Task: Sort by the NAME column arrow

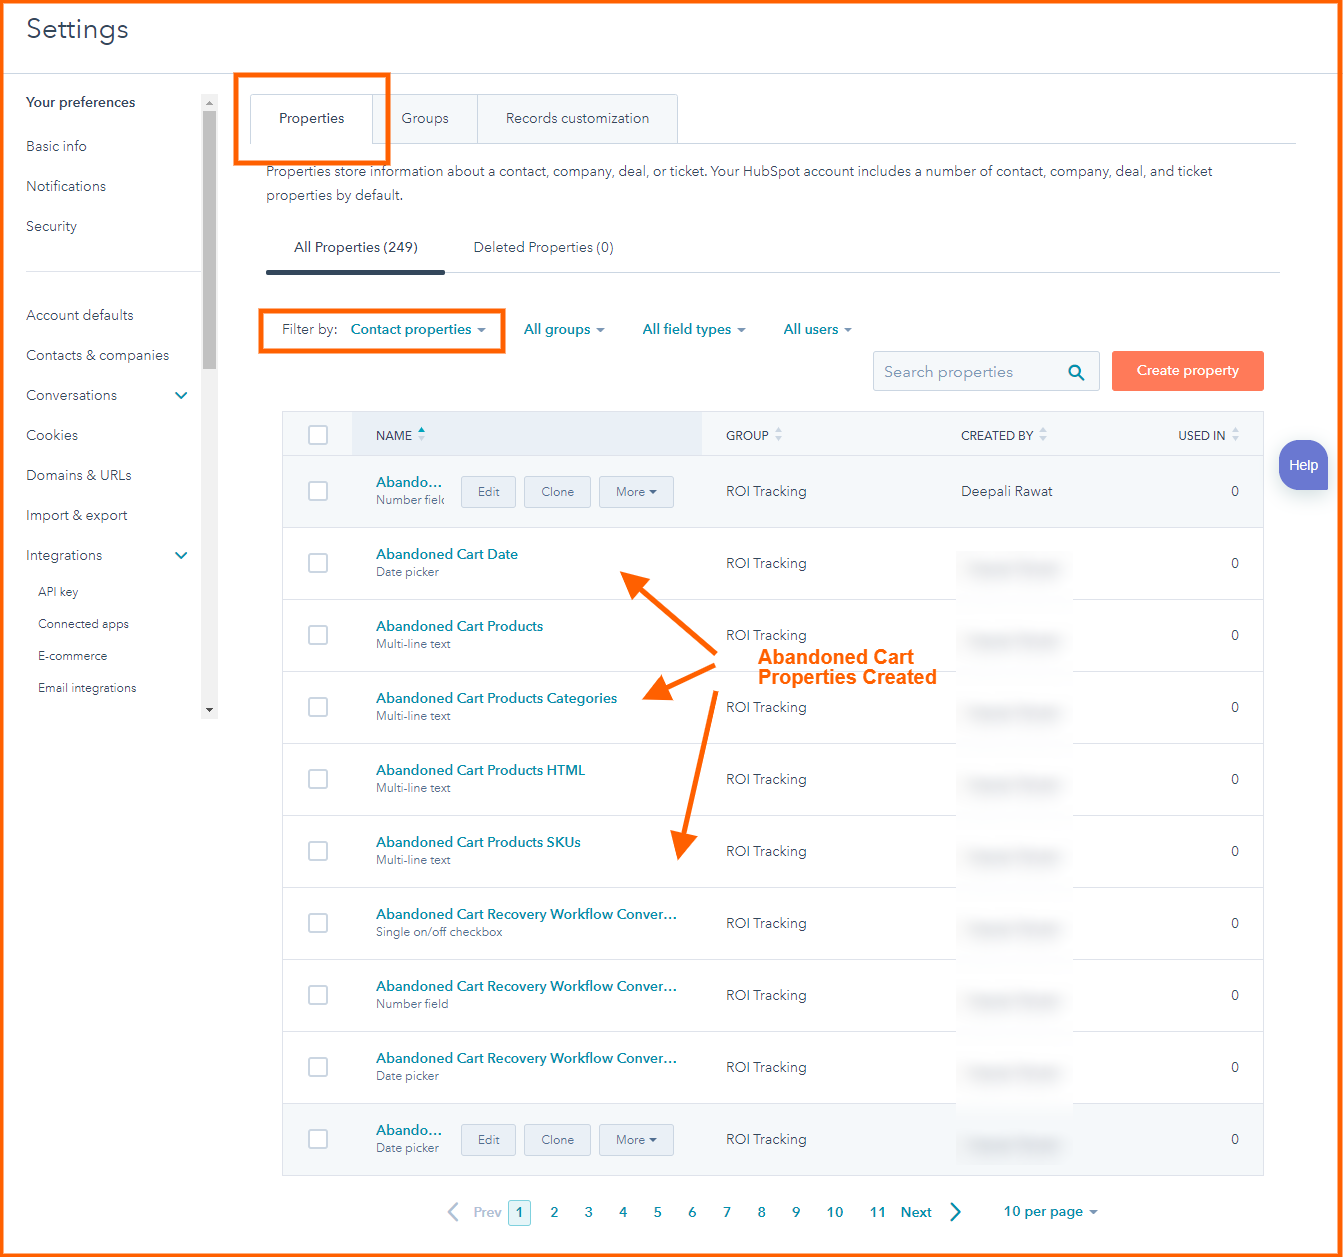Action: coord(421,434)
